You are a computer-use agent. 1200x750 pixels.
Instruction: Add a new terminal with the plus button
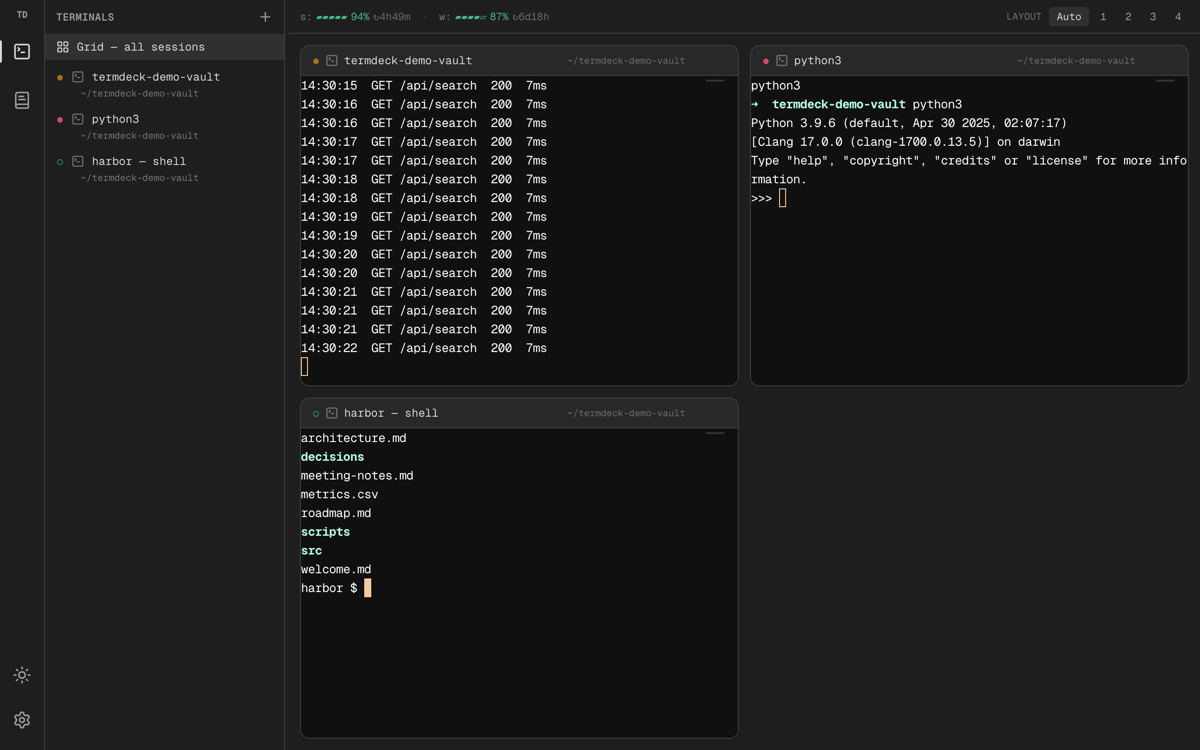coord(265,17)
